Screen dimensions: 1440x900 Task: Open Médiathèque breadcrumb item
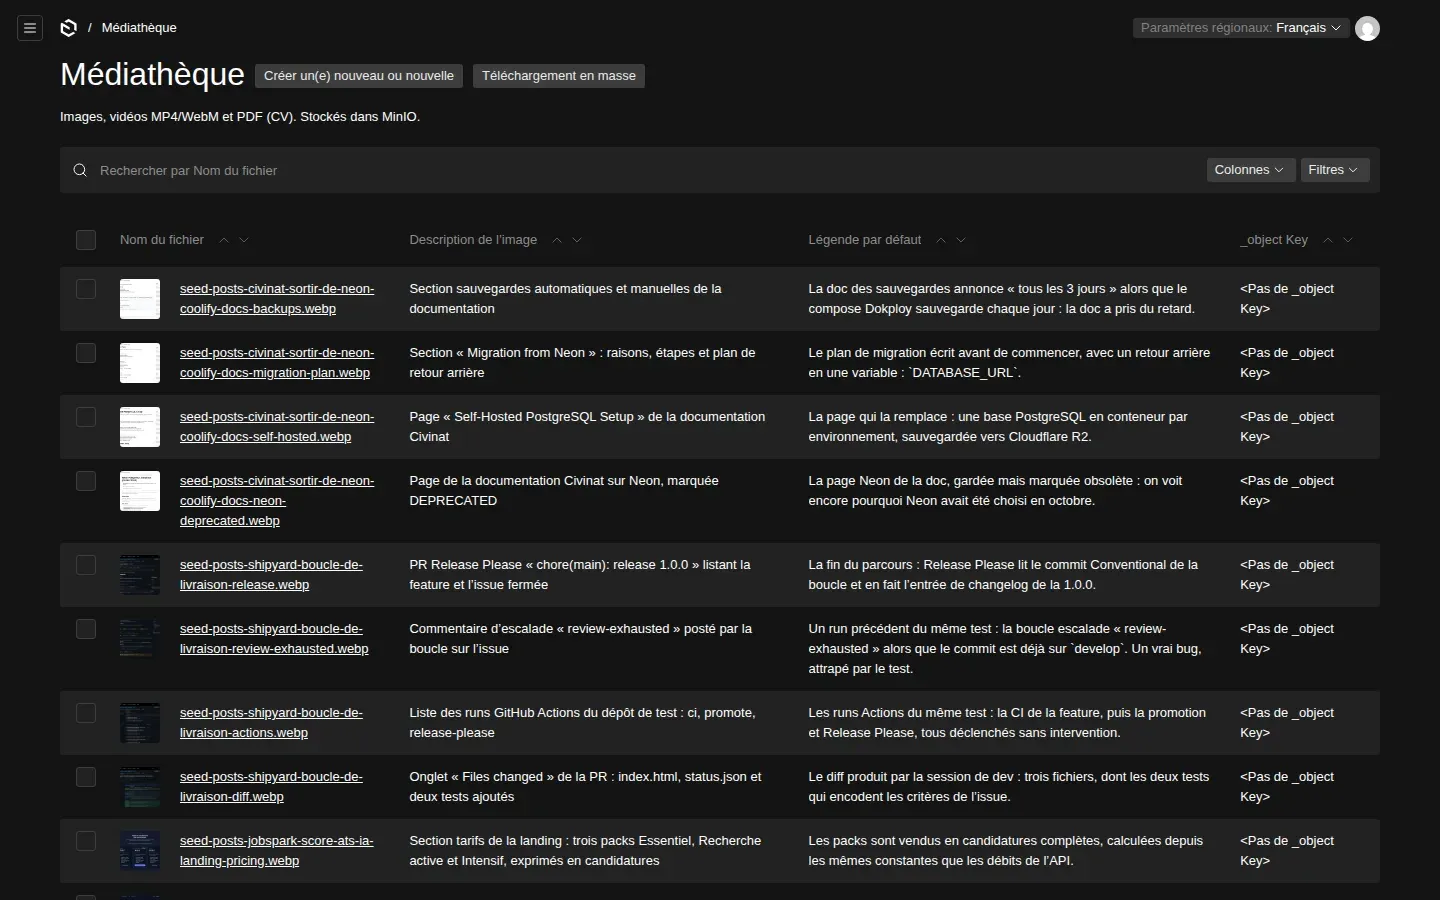[x=139, y=28]
